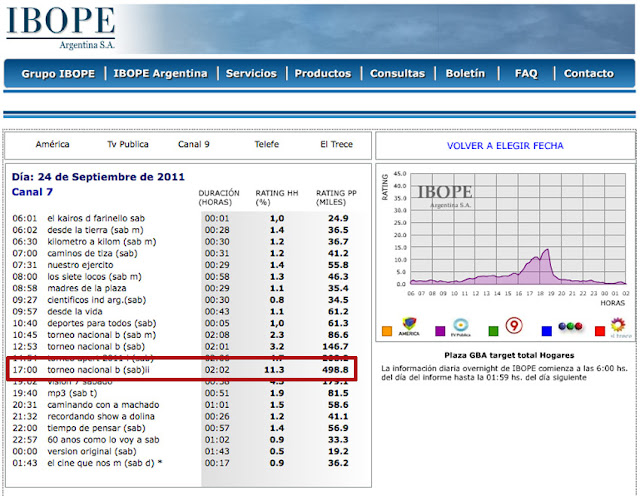The image size is (640, 496).
Task: Switch to the Telefe channel tab
Action: click(x=267, y=144)
